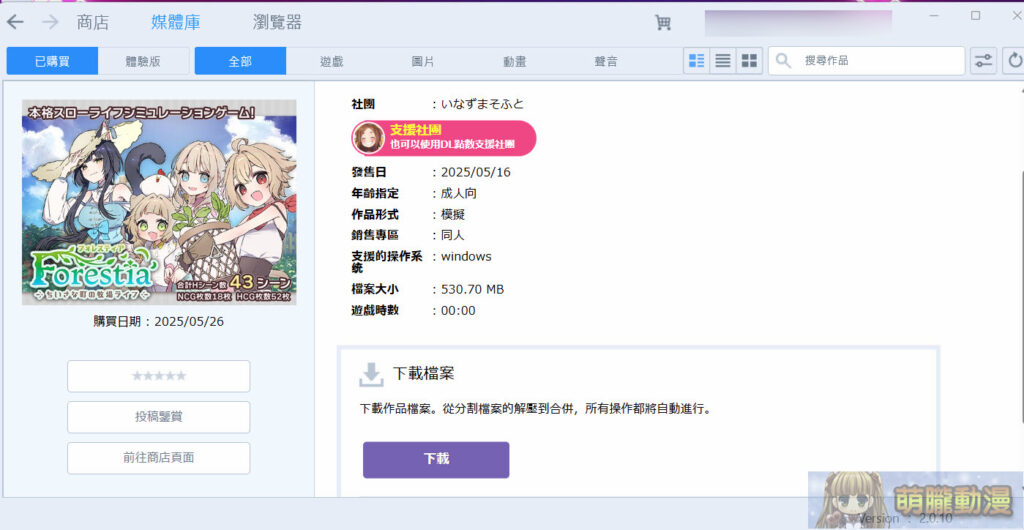Filter by 圖片 category

(x=423, y=61)
